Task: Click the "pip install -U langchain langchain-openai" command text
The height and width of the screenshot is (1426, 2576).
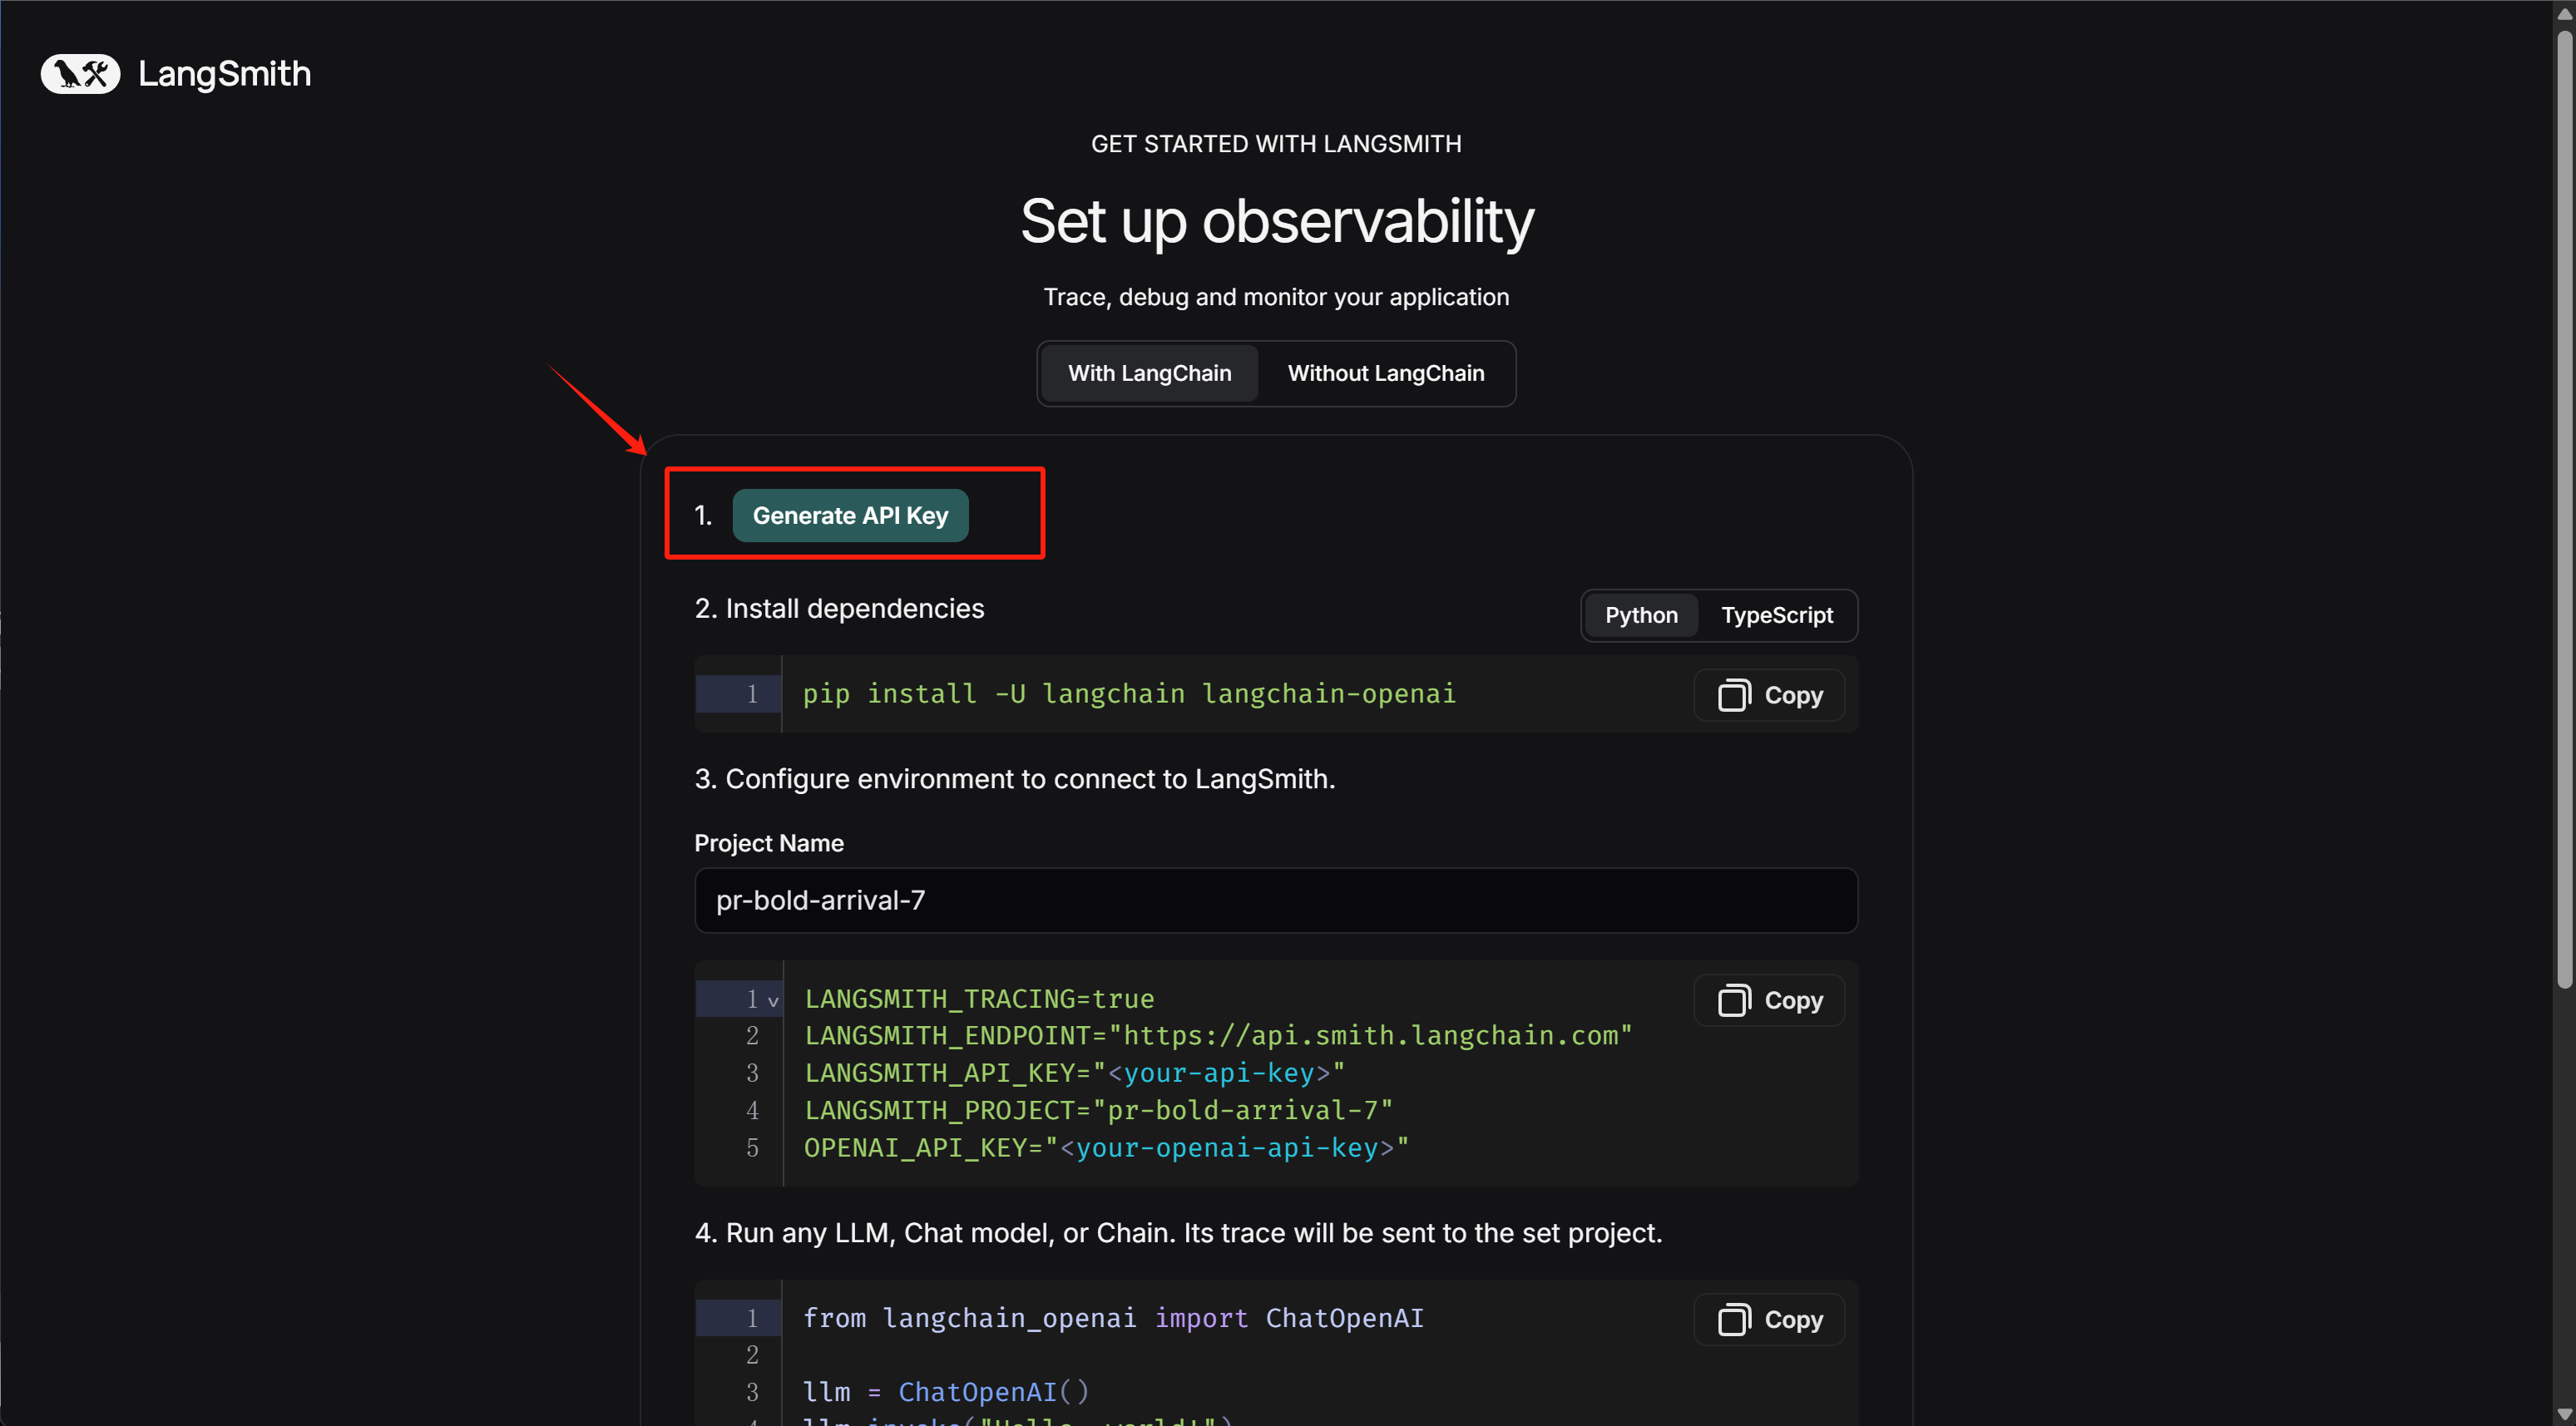Action: (1129, 694)
